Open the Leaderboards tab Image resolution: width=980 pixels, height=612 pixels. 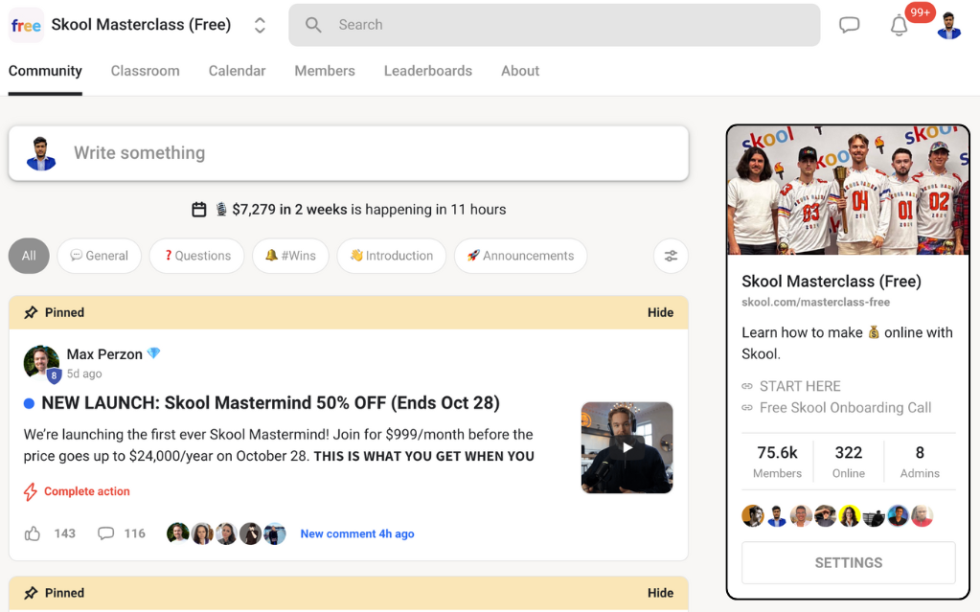click(428, 71)
